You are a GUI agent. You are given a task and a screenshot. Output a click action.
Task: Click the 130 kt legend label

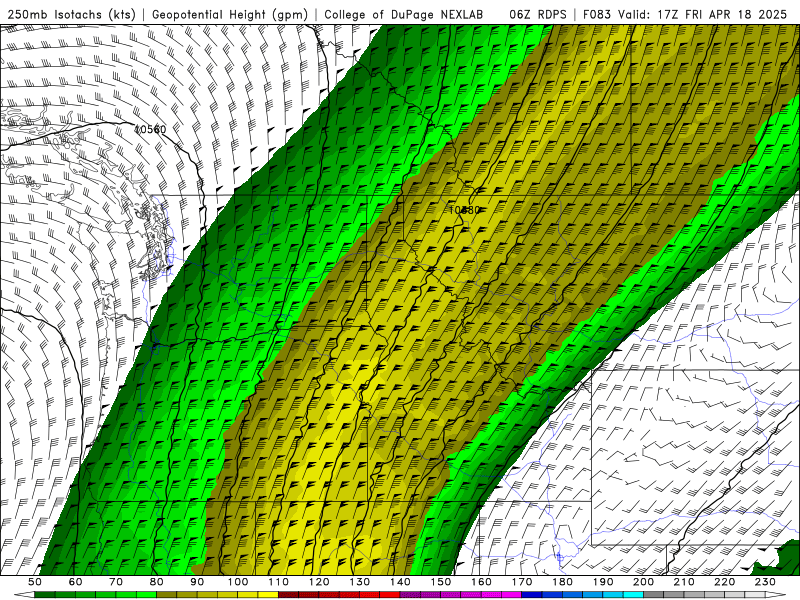(x=360, y=582)
